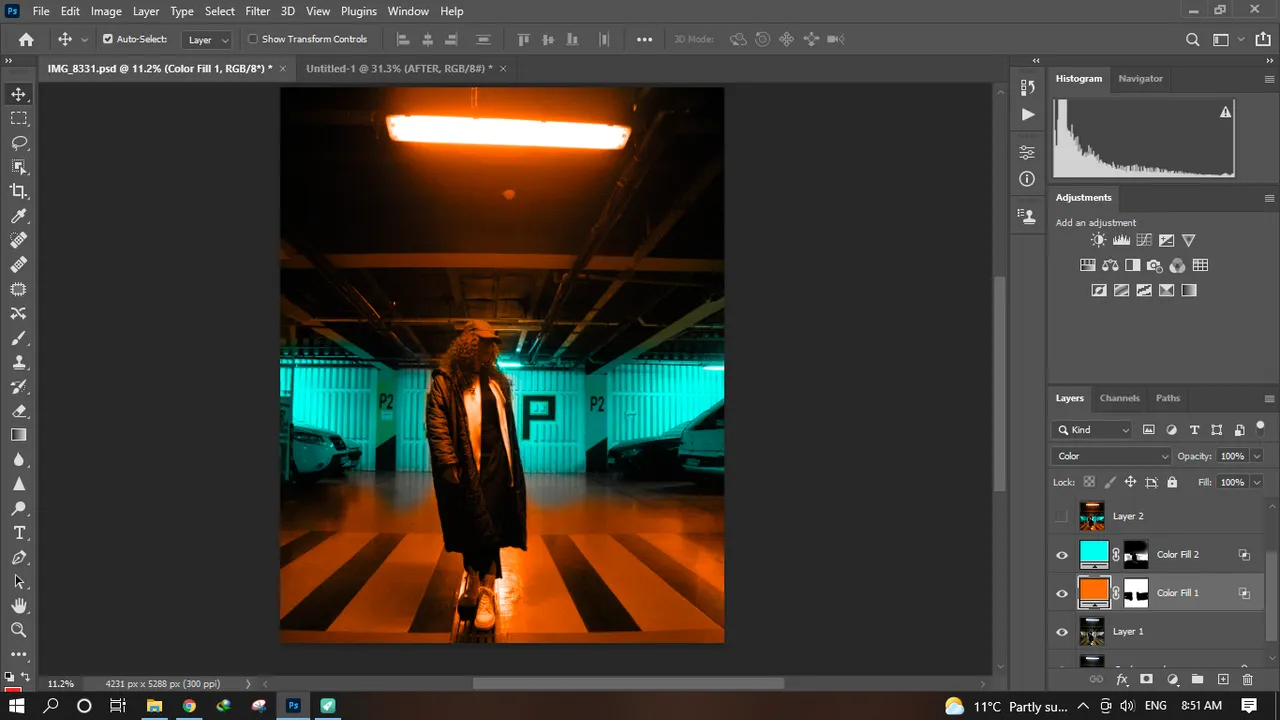Add a Photo Filter adjustment
This screenshot has height=720, width=1280.
pyautogui.click(x=1155, y=265)
